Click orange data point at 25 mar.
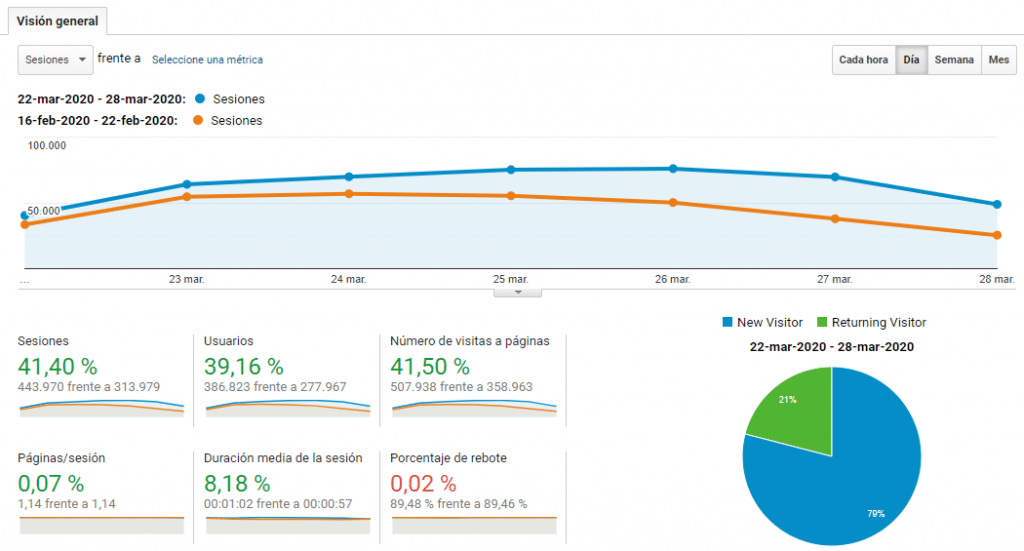This screenshot has width=1024, height=551. point(511,196)
